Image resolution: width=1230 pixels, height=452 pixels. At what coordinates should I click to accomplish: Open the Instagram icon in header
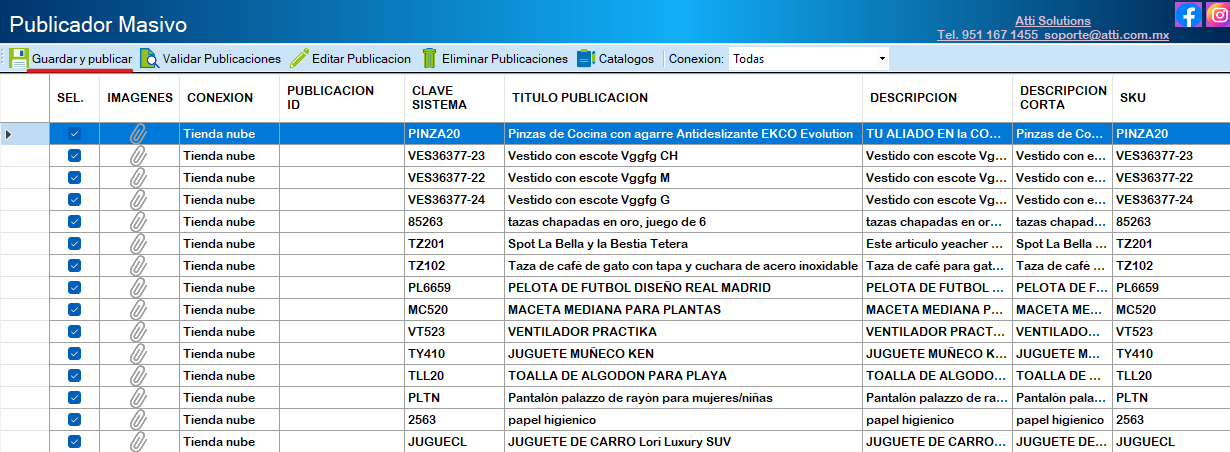tap(1217, 15)
